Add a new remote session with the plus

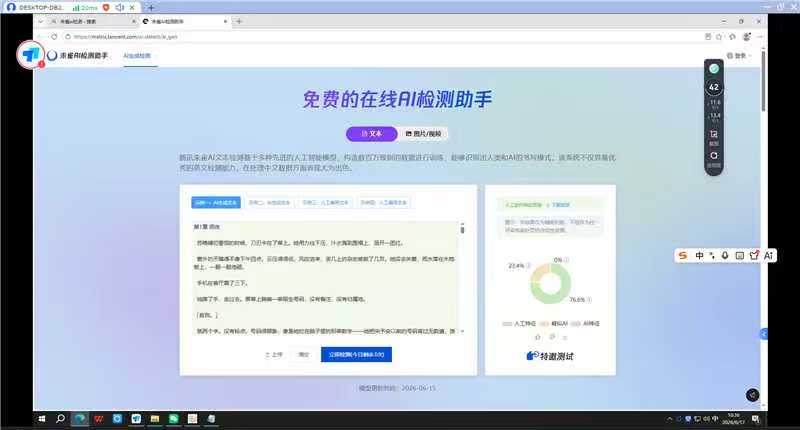[151, 8]
